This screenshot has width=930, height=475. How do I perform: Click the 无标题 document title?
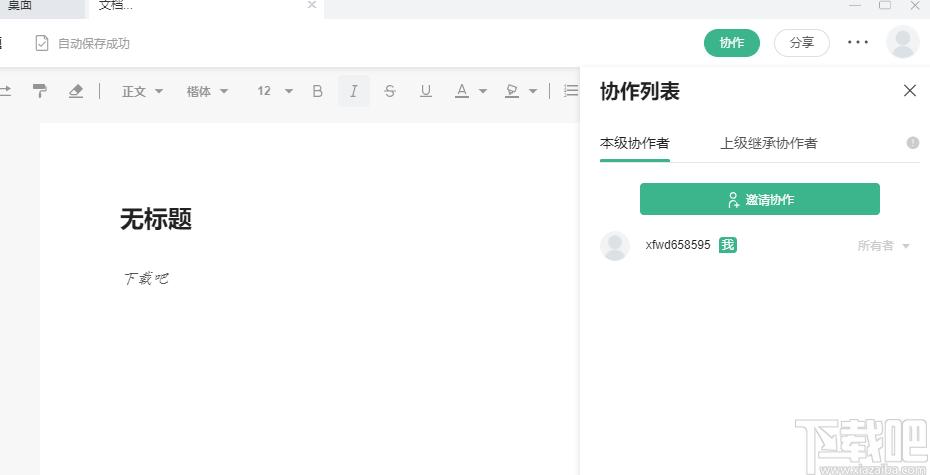(156, 219)
